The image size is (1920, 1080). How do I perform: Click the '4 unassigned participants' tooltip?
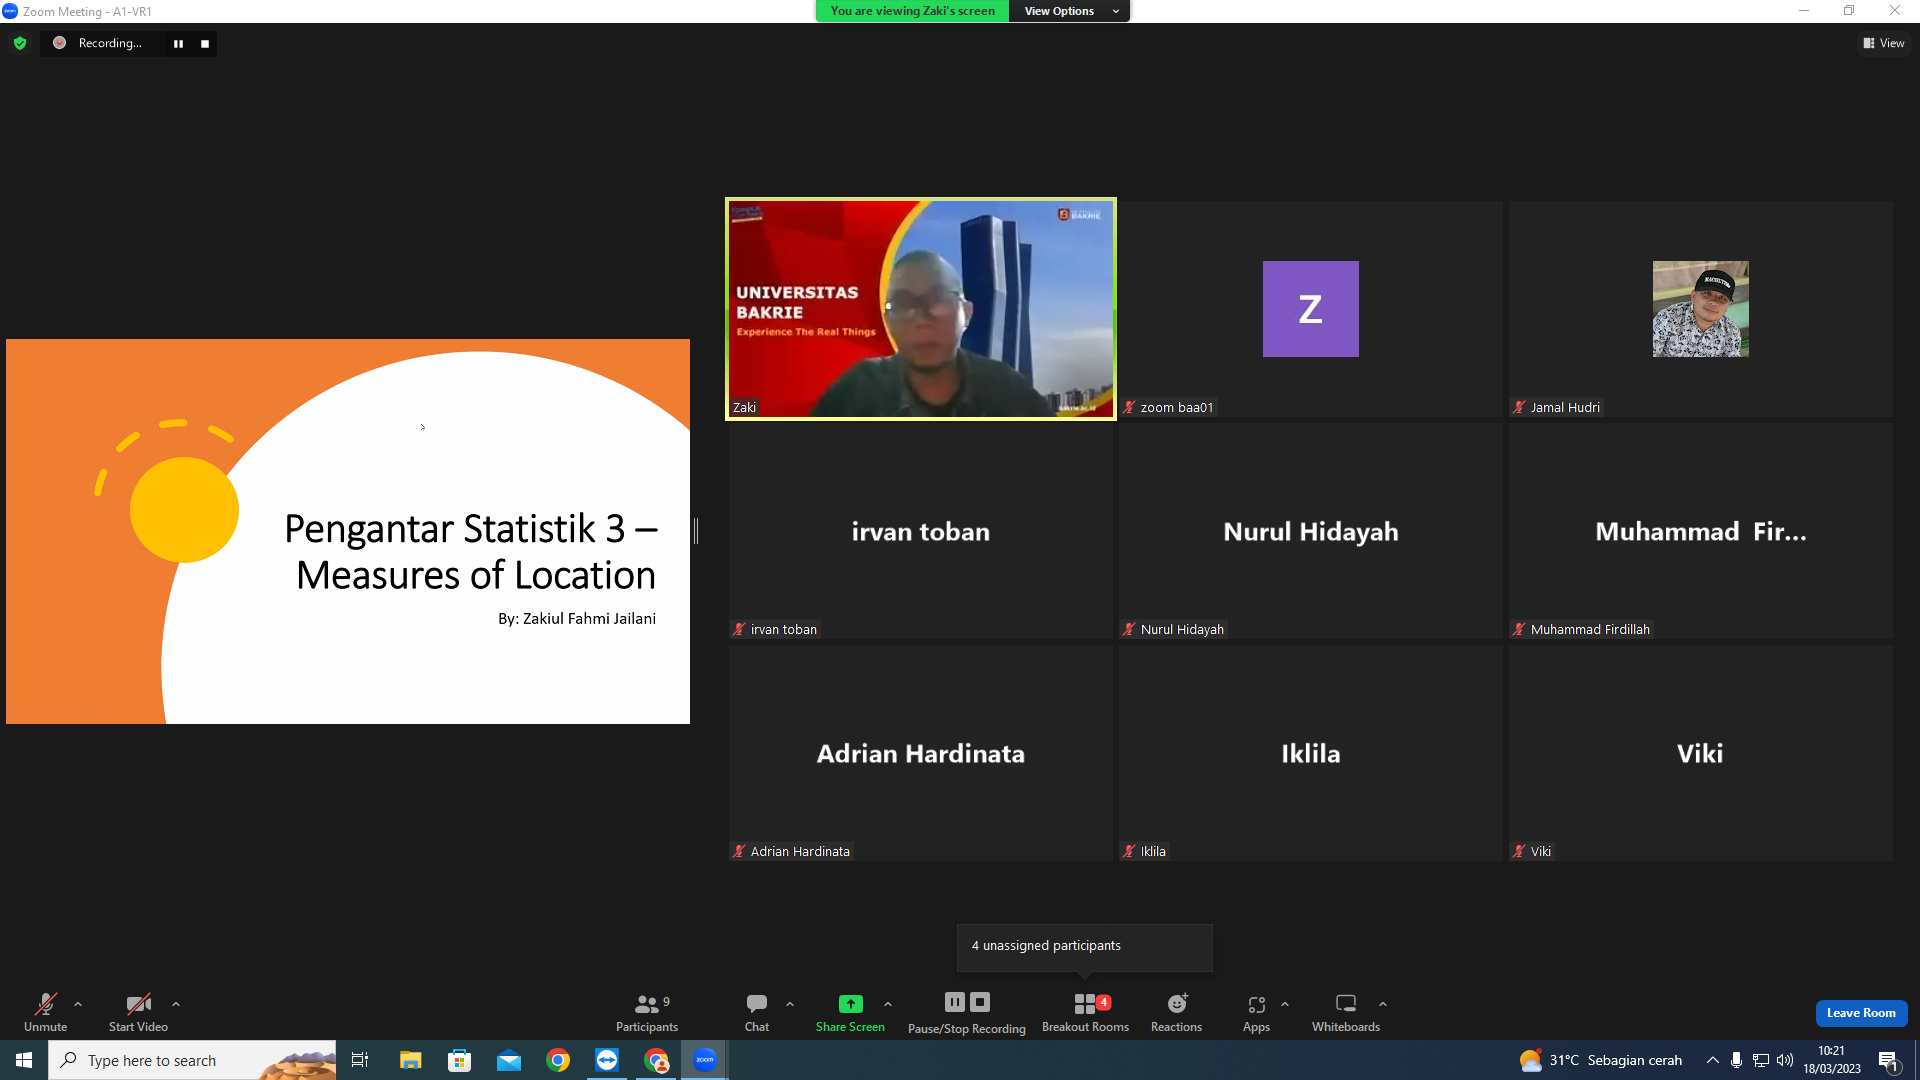1085,946
